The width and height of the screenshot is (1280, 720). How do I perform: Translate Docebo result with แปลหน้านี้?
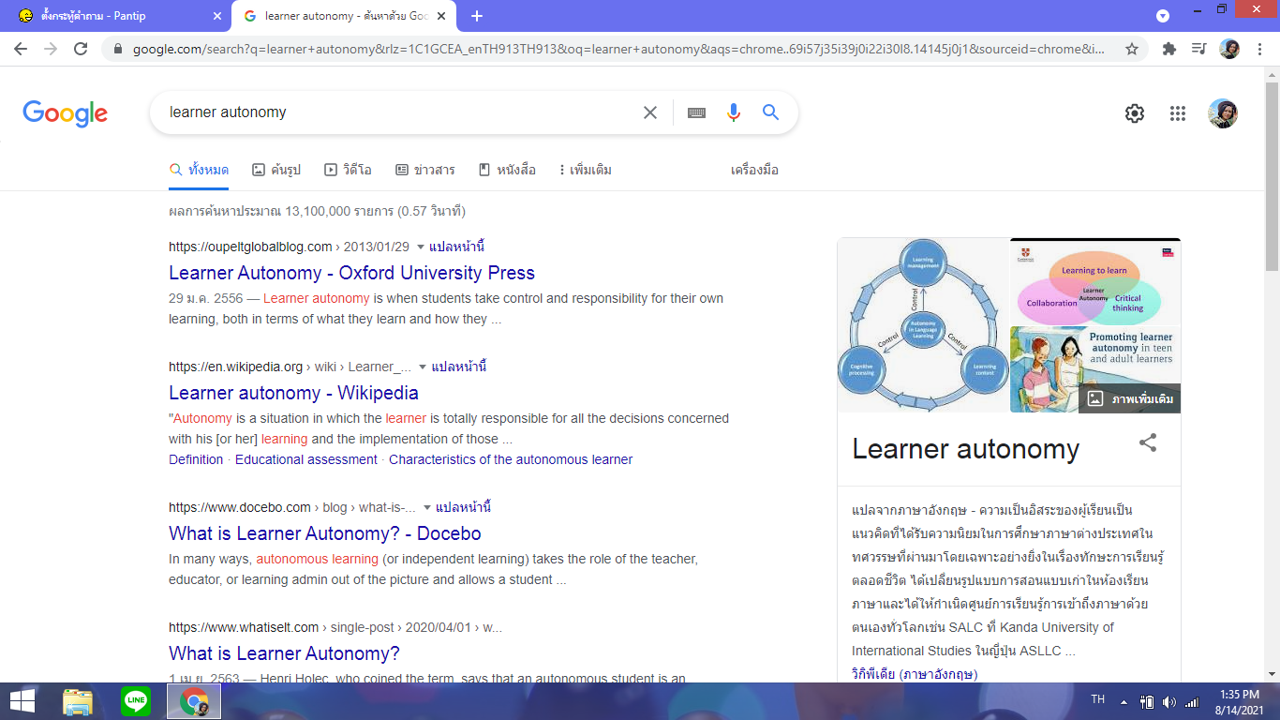464,508
